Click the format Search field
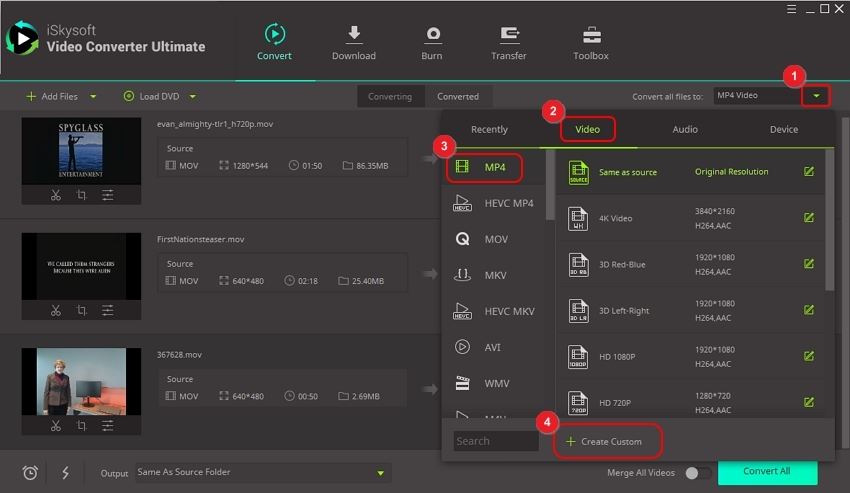Image resolution: width=850 pixels, height=493 pixels. pos(496,441)
